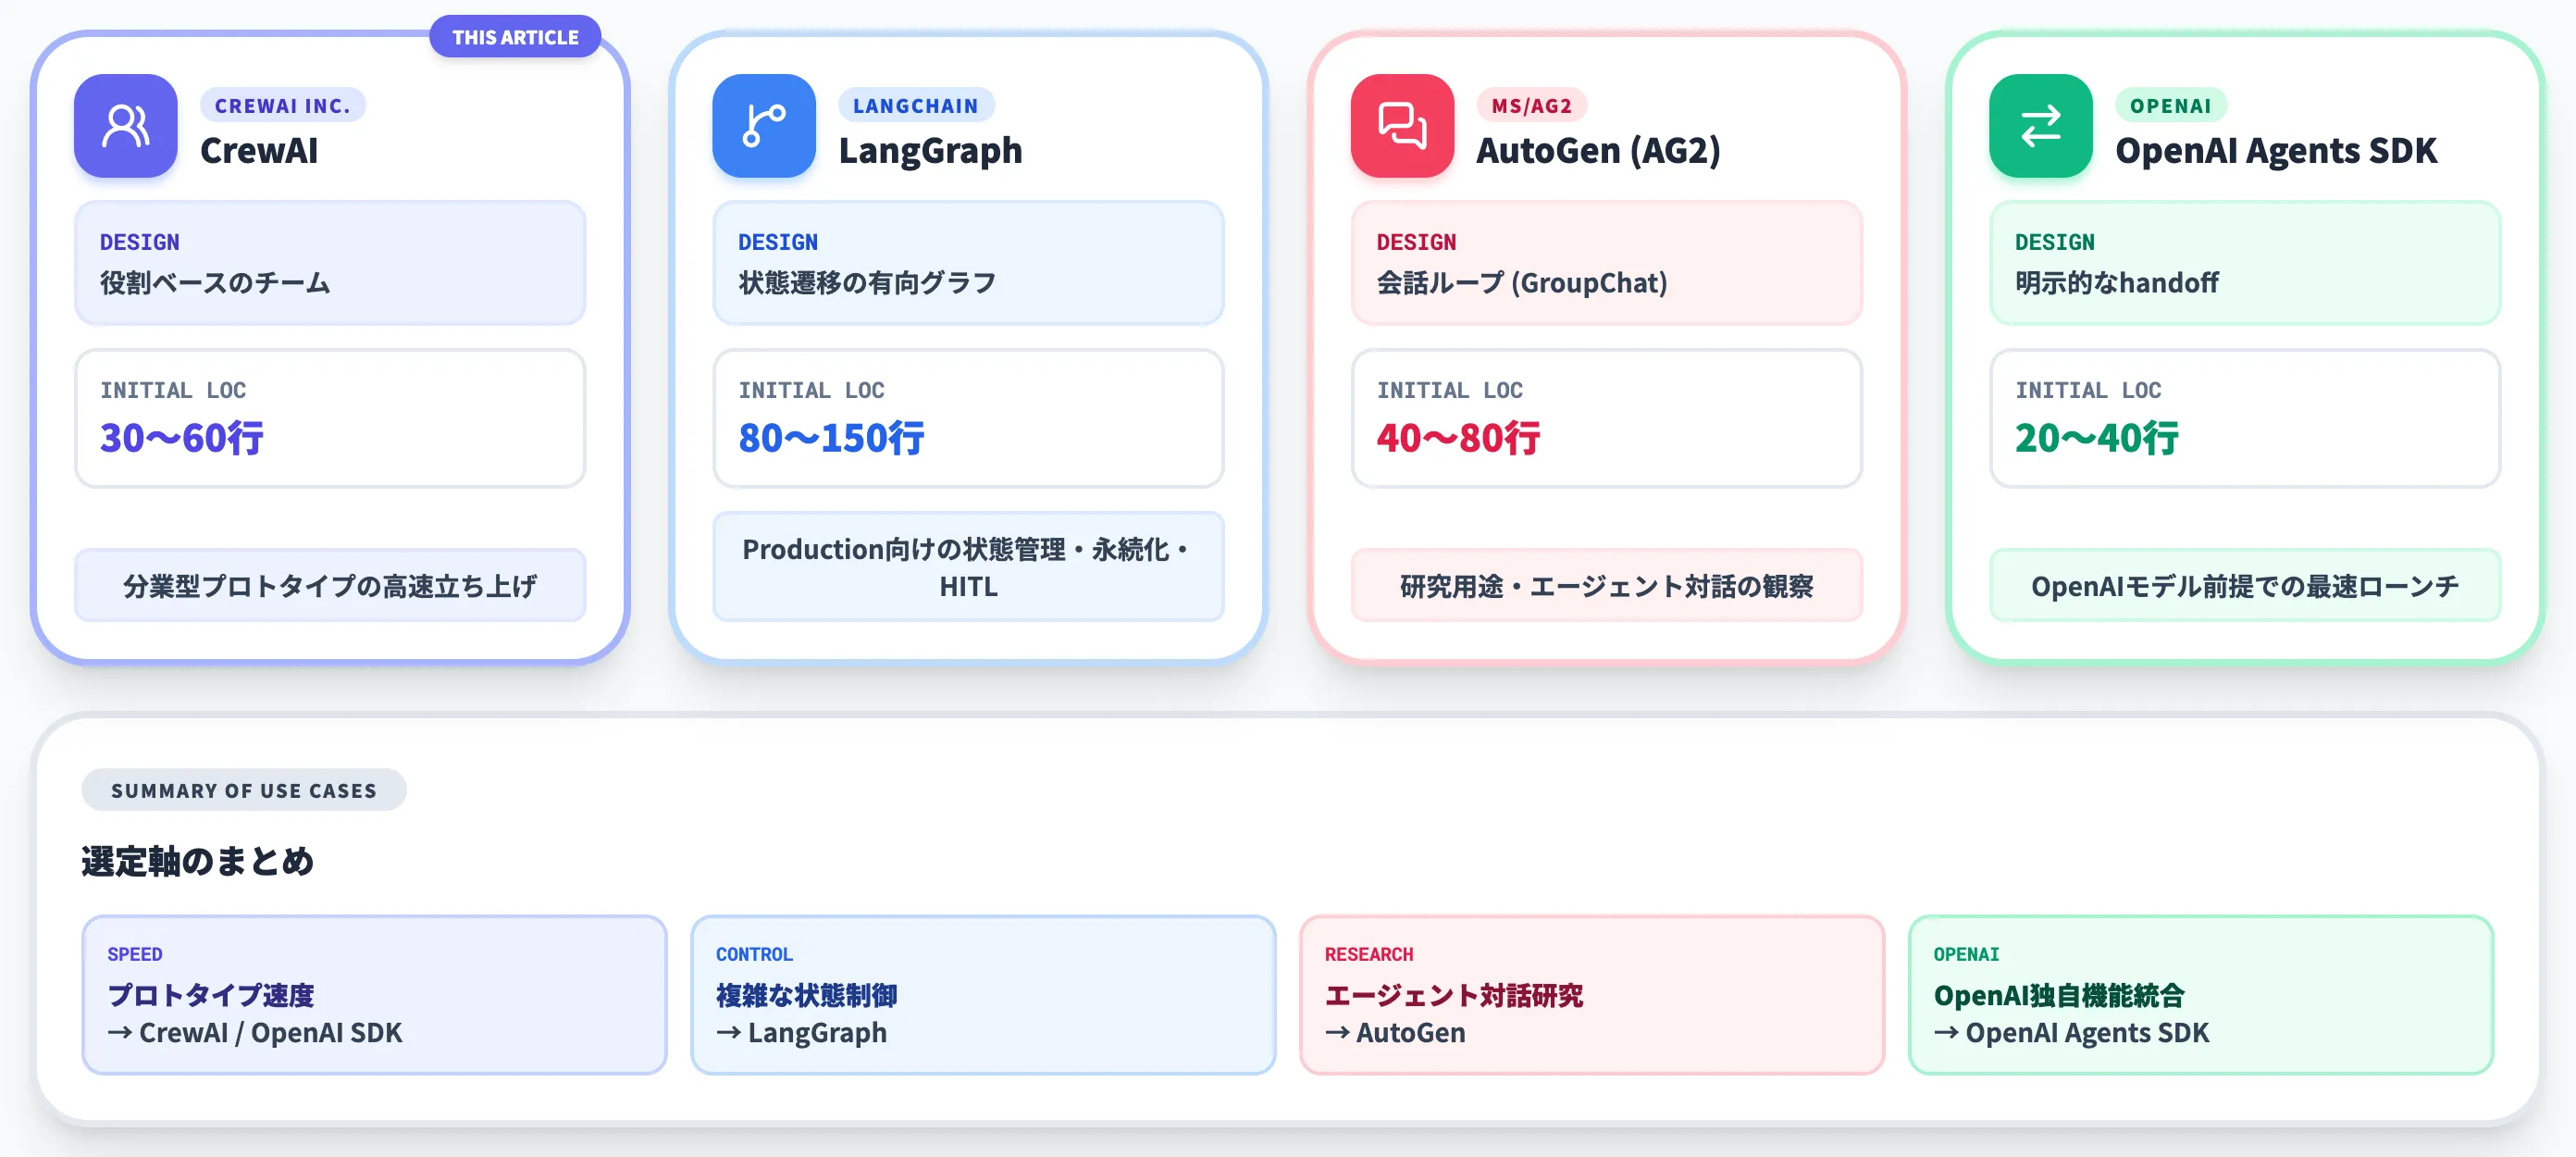This screenshot has height=1157, width=2576.
Task: Select the MS/AG2 label tag
Action: click(1531, 105)
